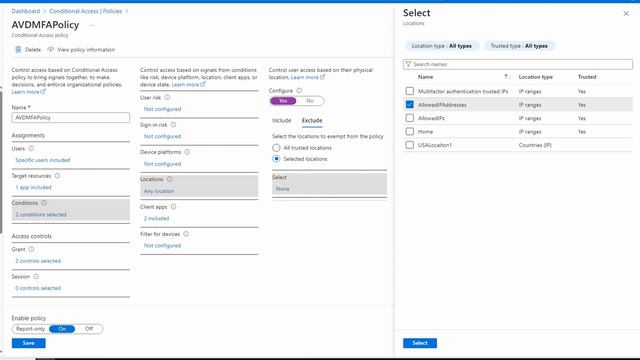The image size is (640, 360).
Task: Click None under the Select locations box
Action: click(282, 189)
